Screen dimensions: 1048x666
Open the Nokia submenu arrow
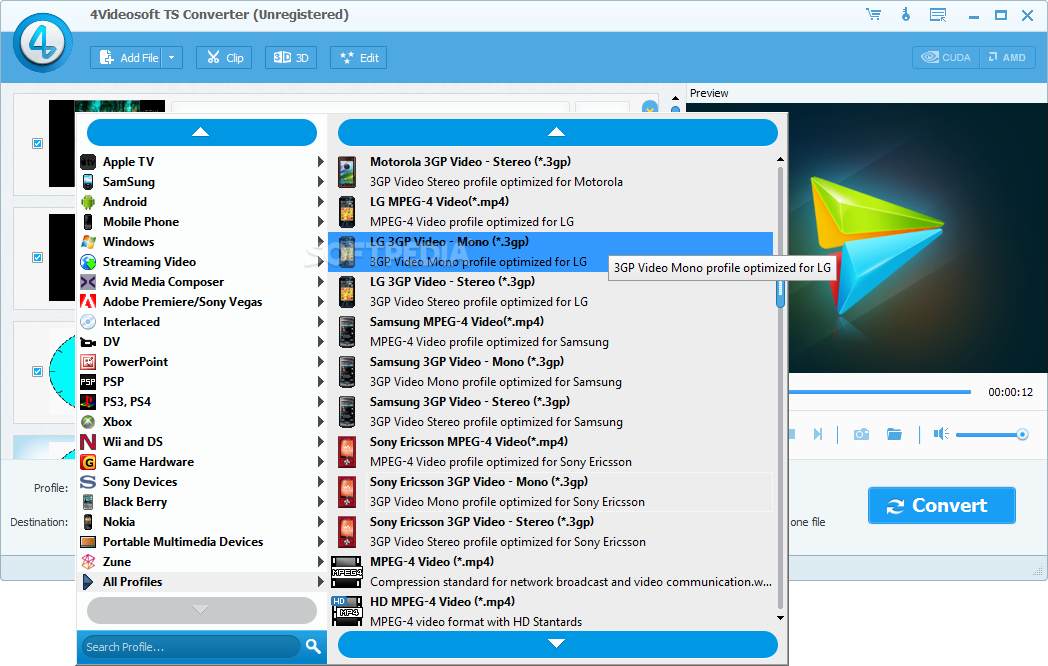coord(320,522)
